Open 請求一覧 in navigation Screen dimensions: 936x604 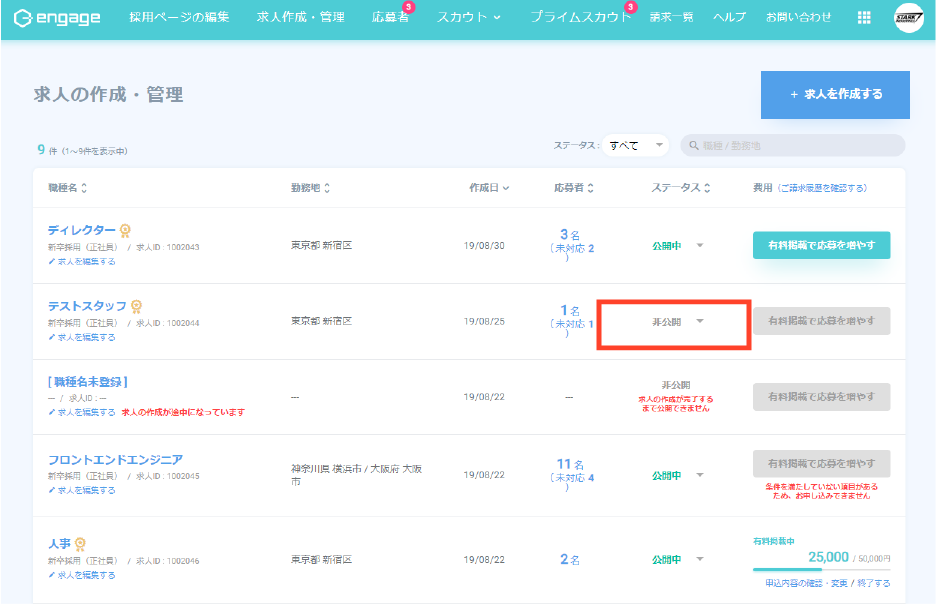click(x=672, y=17)
